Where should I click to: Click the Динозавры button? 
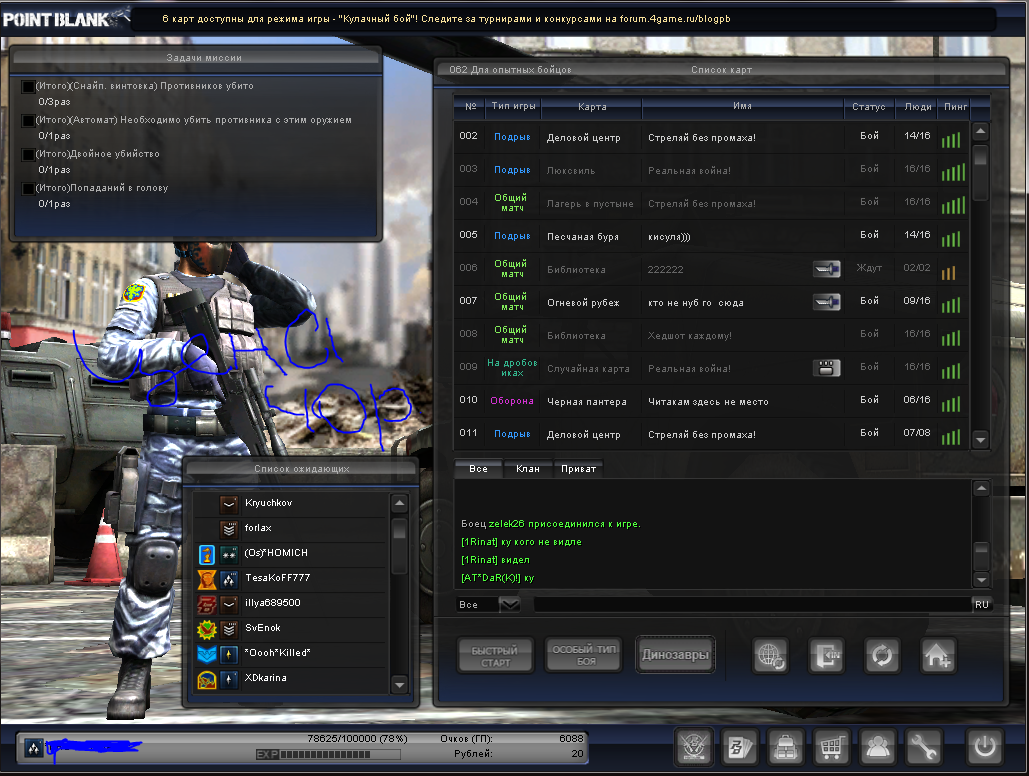pyautogui.click(x=675, y=655)
